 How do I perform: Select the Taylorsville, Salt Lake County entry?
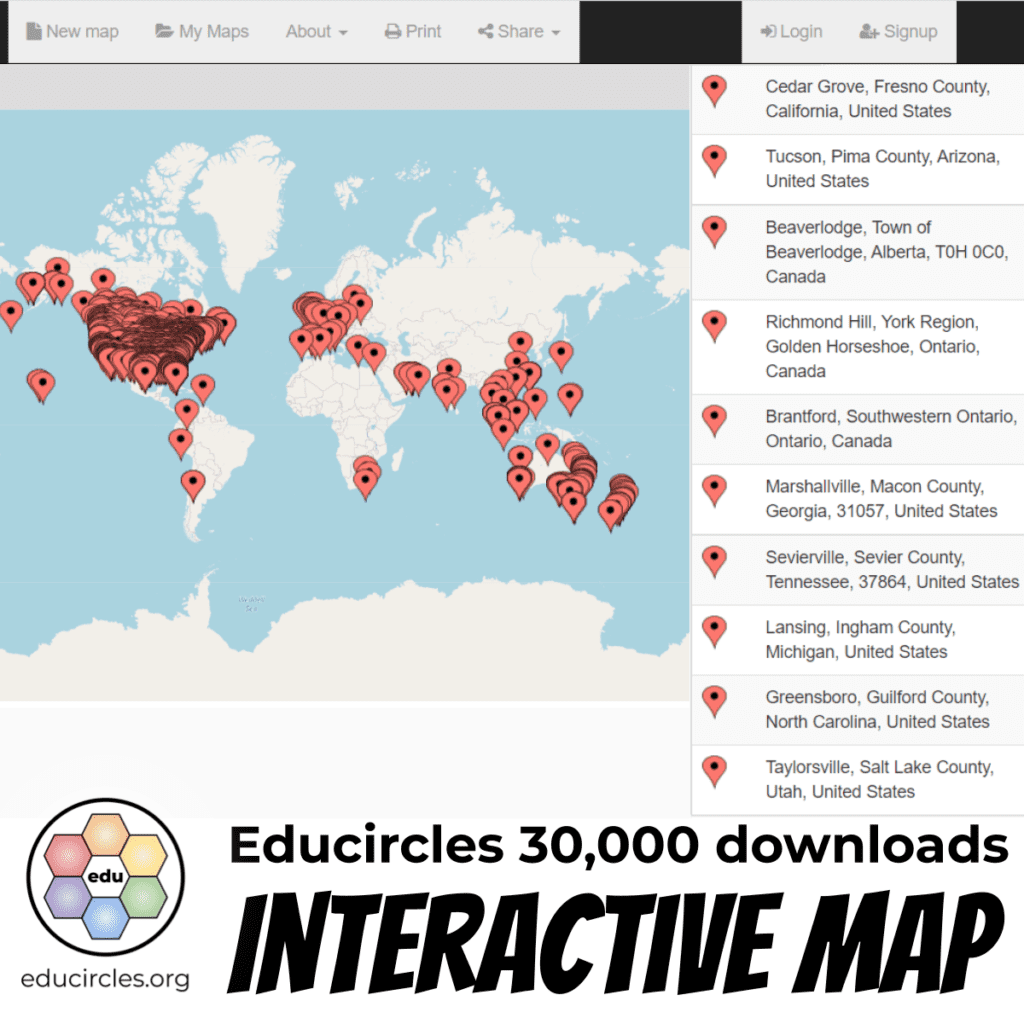[x=877, y=779]
